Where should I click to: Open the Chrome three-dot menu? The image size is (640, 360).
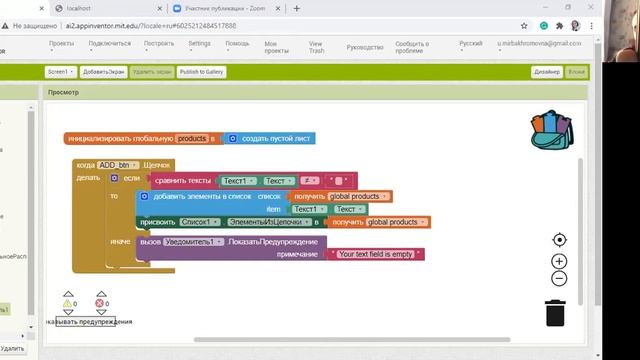(591, 26)
